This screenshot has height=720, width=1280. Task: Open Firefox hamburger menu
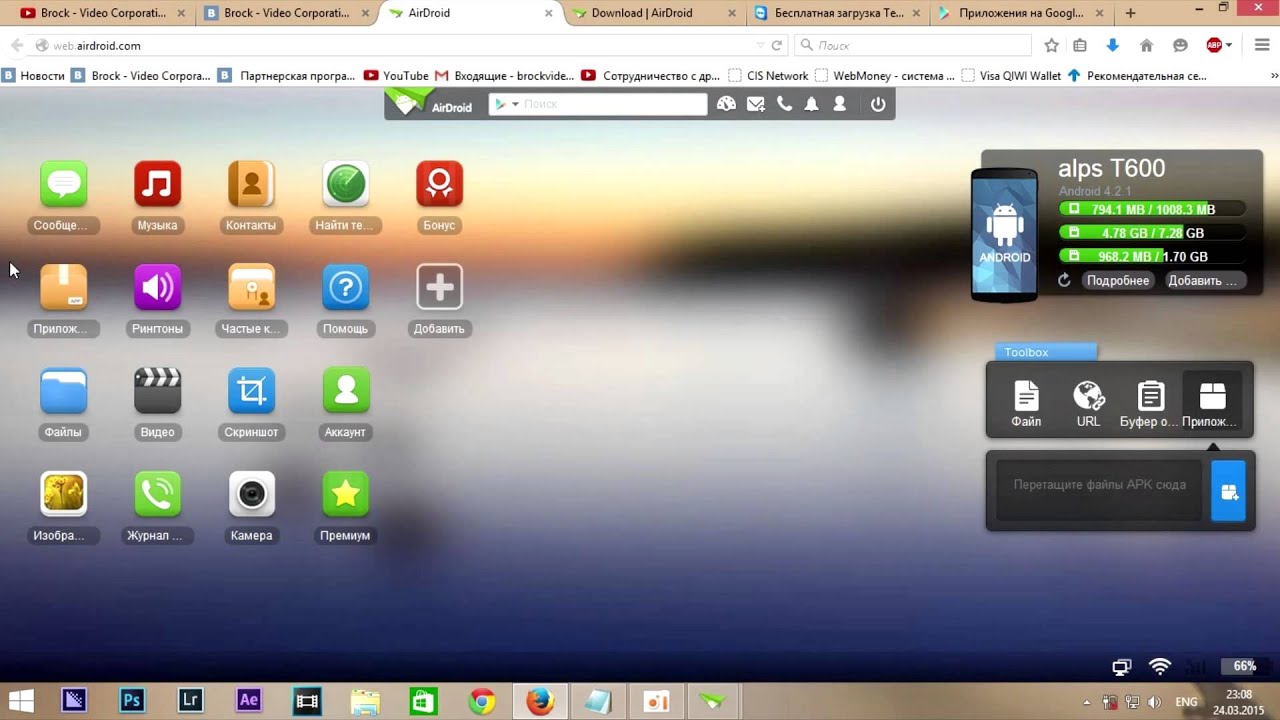pos(1261,45)
